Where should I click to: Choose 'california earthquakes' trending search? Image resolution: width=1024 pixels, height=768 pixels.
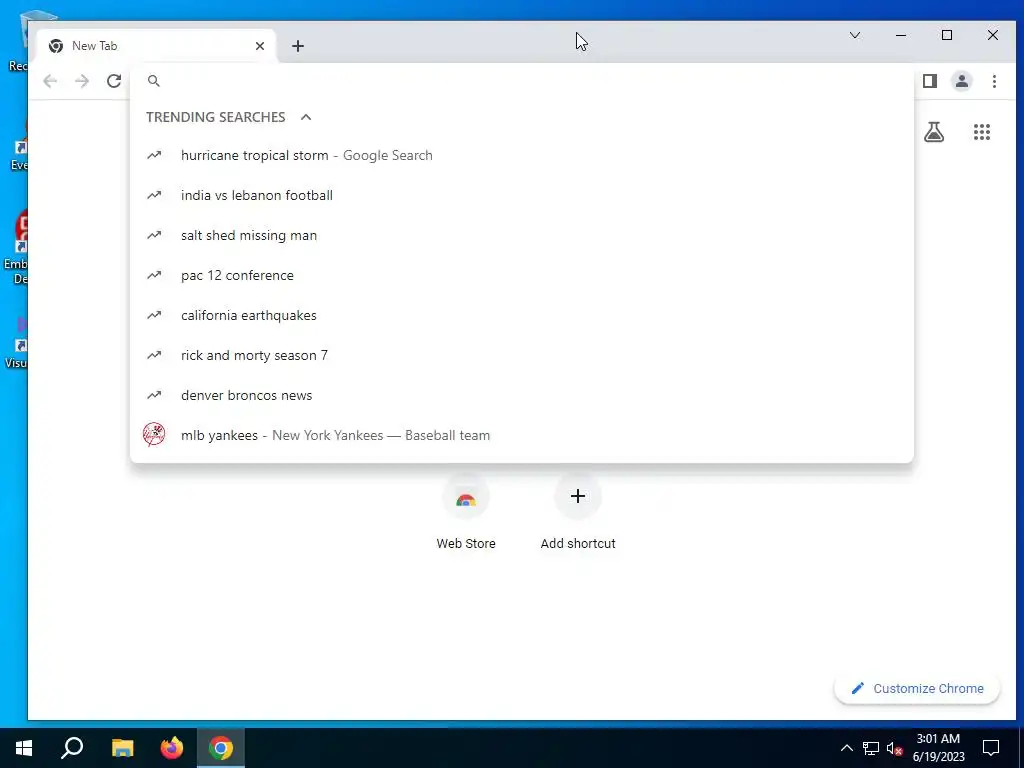tap(522, 315)
